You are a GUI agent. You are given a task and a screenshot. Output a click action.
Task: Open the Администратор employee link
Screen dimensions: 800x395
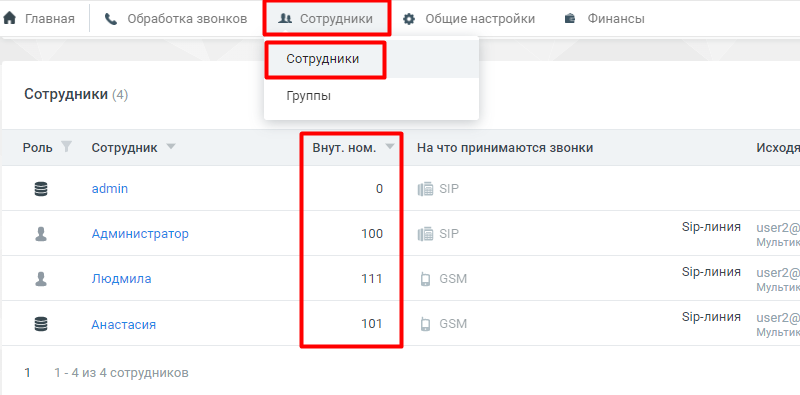coord(140,234)
